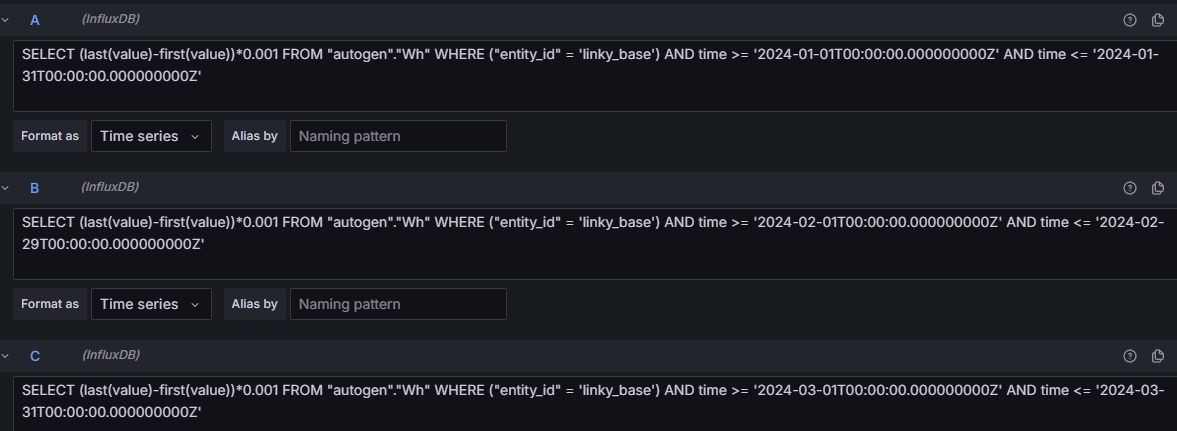1177x431 pixels.
Task: Open help for query C
Action: click(x=1130, y=356)
